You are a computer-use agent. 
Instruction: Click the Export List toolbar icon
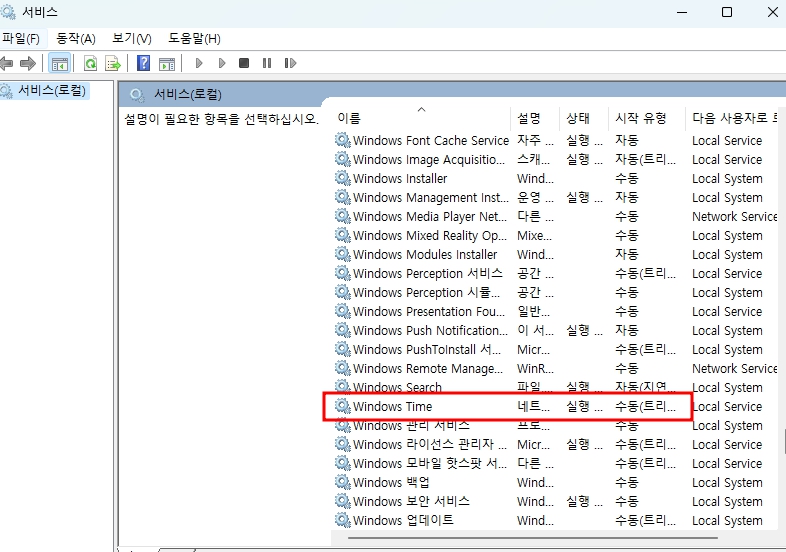point(113,64)
